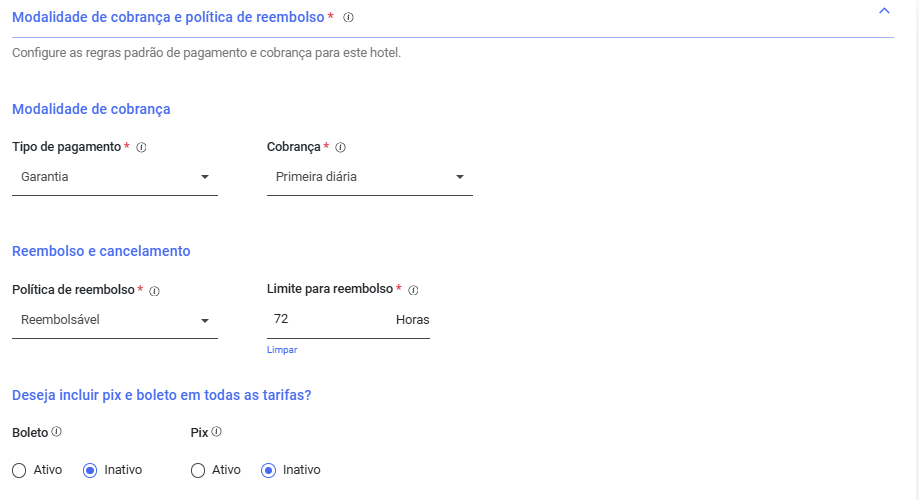The height and width of the screenshot is (500, 919).
Task: Click the 72 hours input field
Action: coord(348,319)
